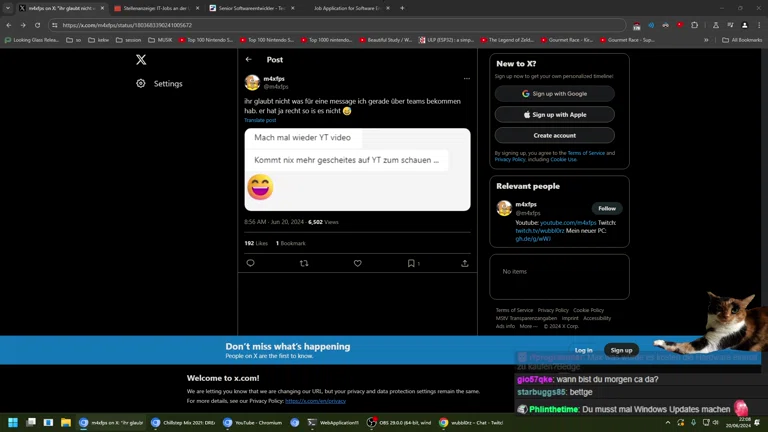Click the Create account button
768x432 pixels.
(x=554, y=135)
